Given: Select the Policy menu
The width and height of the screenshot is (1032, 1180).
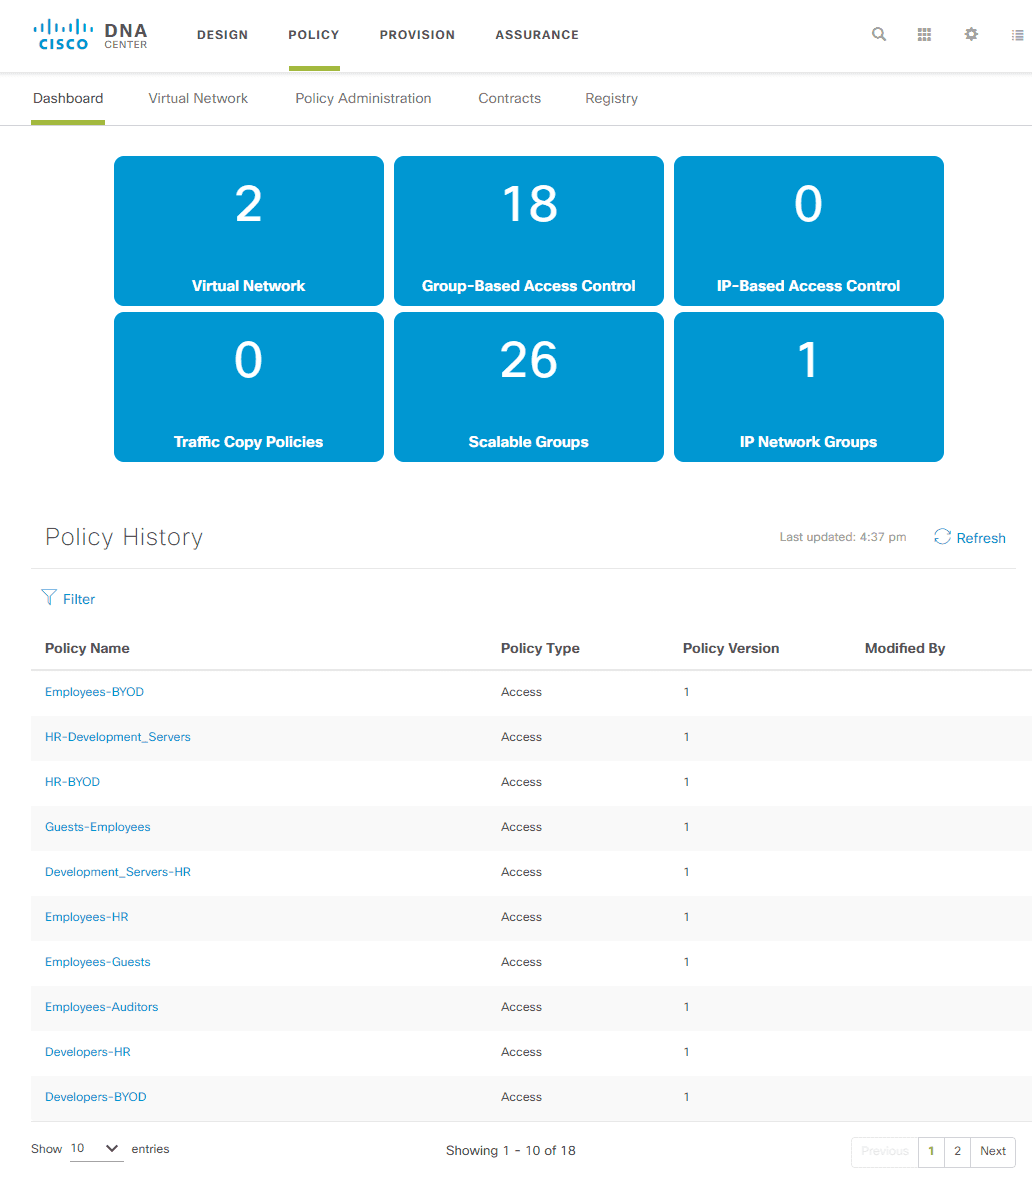Looking at the screenshot, I should (314, 35).
